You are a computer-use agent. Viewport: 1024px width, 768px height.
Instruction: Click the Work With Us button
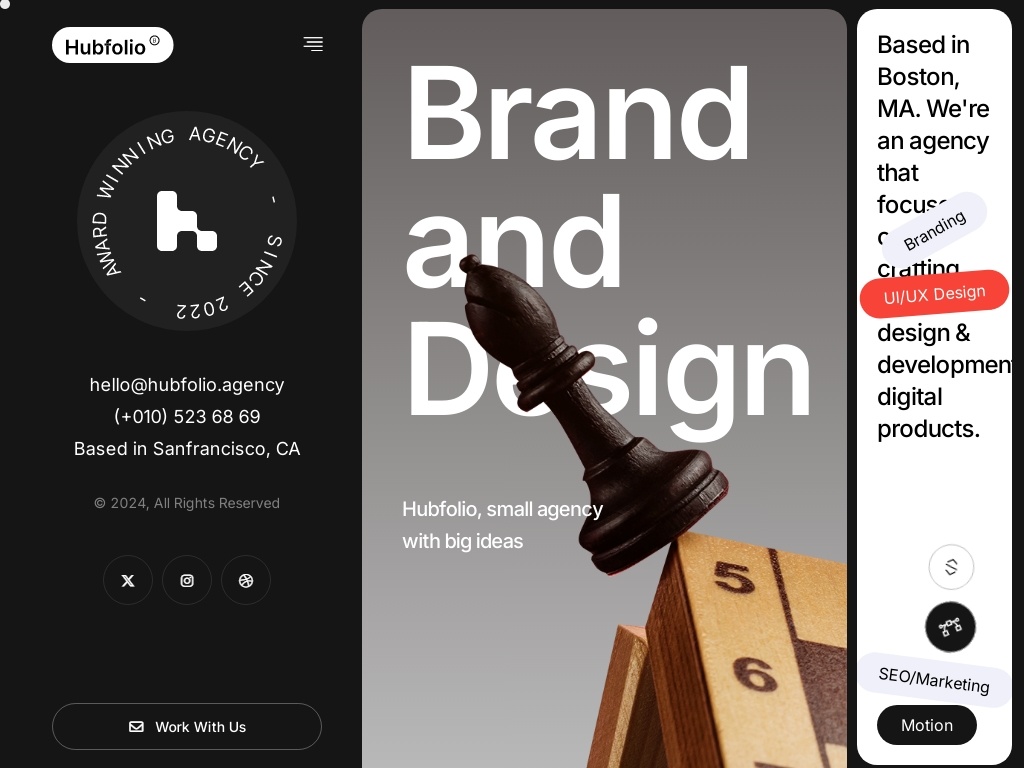click(x=187, y=726)
